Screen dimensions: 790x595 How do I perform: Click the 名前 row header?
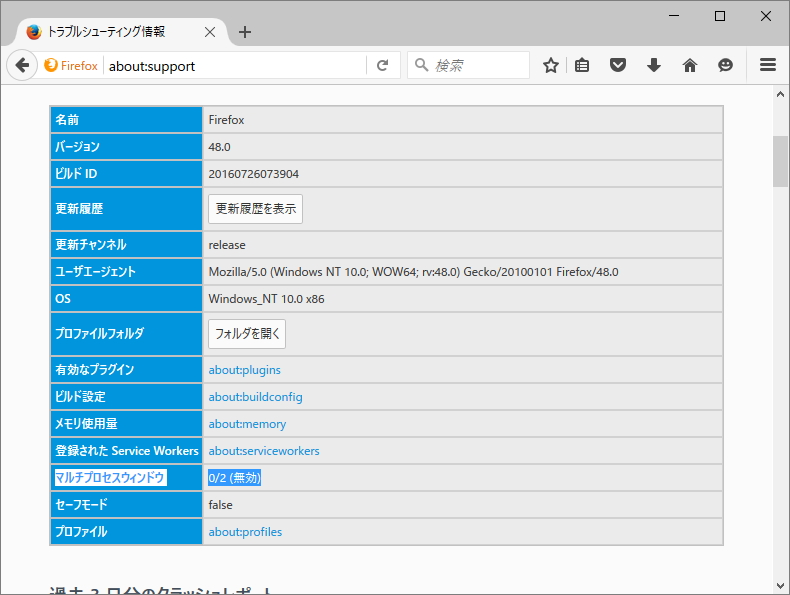[x=126, y=120]
